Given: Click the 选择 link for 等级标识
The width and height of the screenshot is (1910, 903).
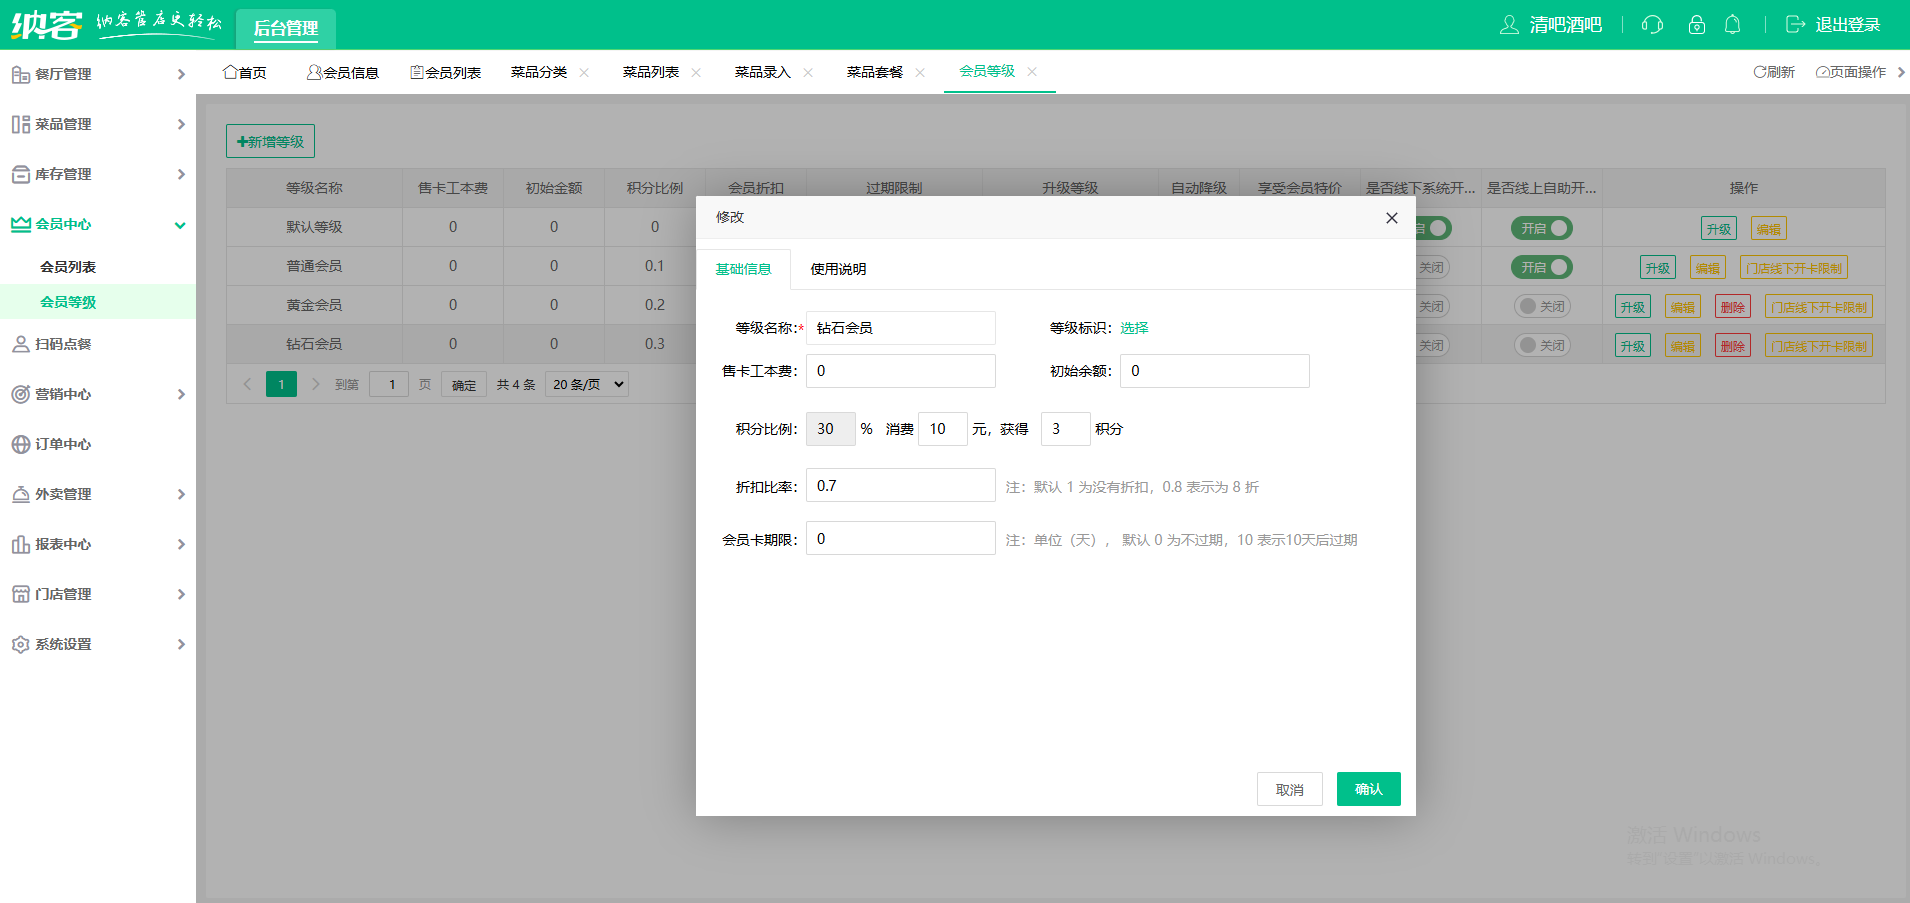Looking at the screenshot, I should click(x=1134, y=328).
